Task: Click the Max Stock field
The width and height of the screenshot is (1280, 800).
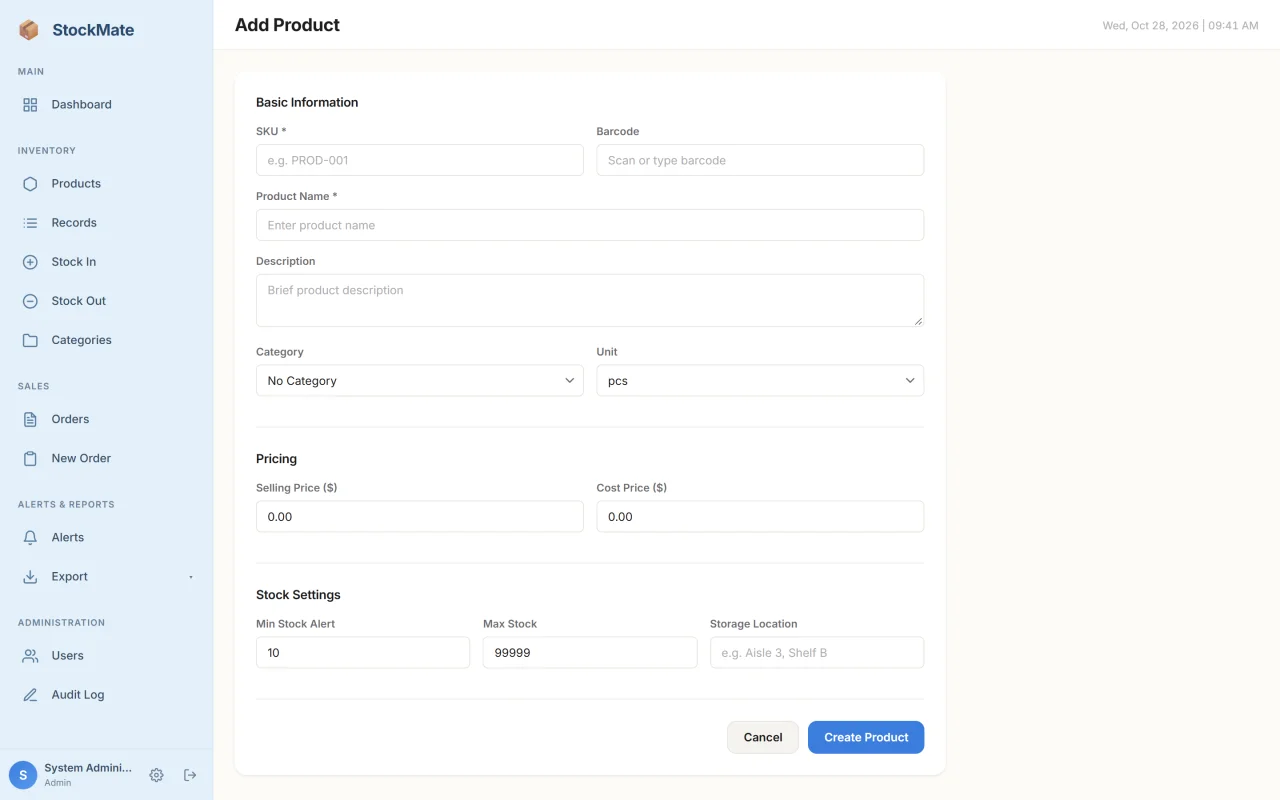Action: tap(590, 653)
